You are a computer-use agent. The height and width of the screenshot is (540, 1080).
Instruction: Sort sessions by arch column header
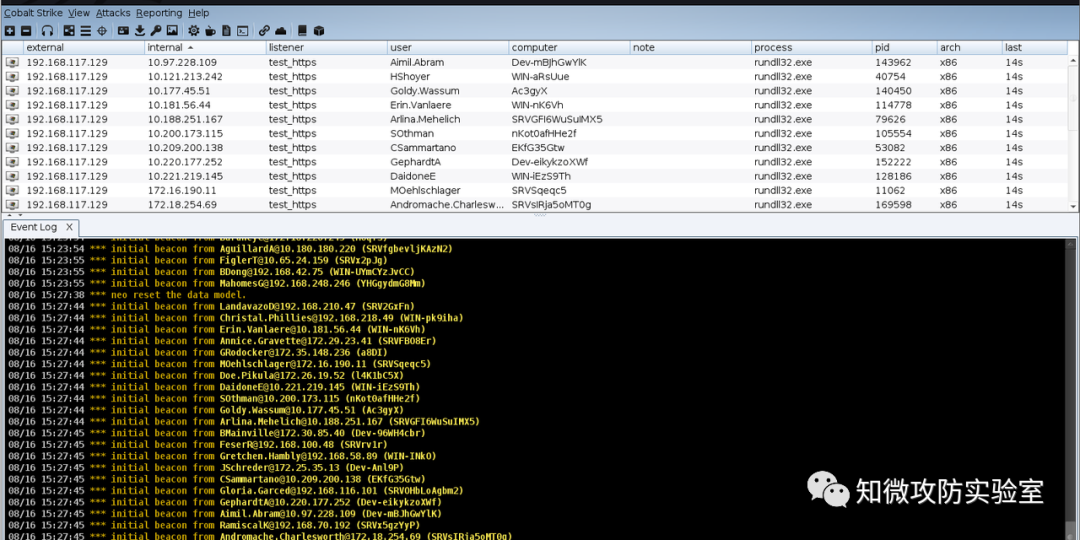(969, 48)
